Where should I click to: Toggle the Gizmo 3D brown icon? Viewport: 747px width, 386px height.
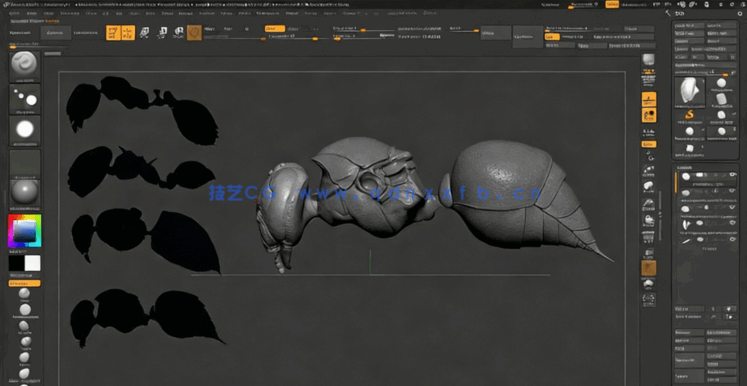194,33
